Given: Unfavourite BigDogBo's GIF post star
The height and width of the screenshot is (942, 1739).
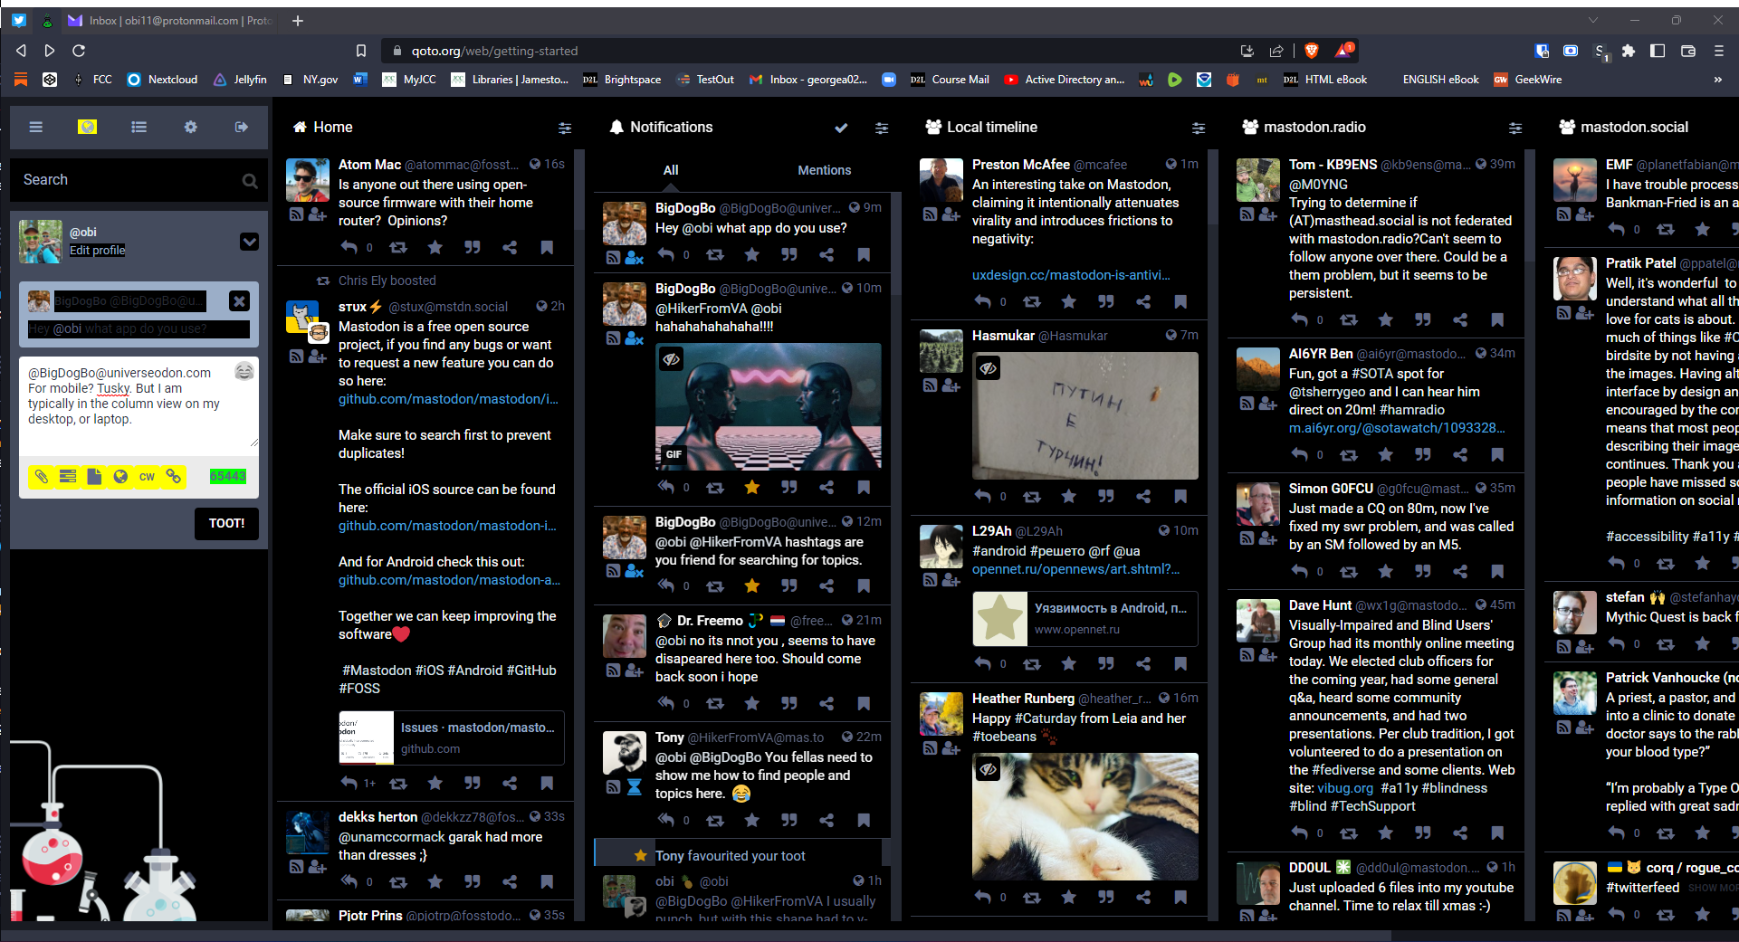Looking at the screenshot, I should click(x=752, y=487).
